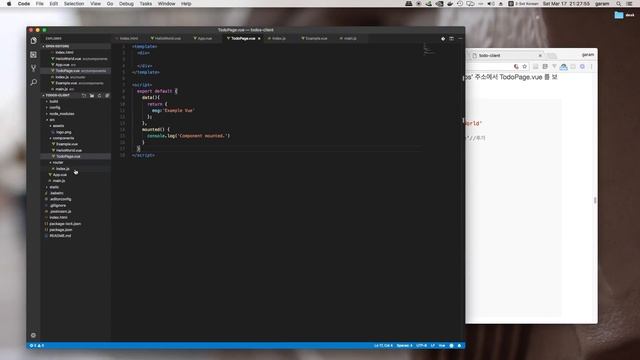Select the todo-client tab in Chrome
The height and width of the screenshot is (360, 640).
[505, 56]
